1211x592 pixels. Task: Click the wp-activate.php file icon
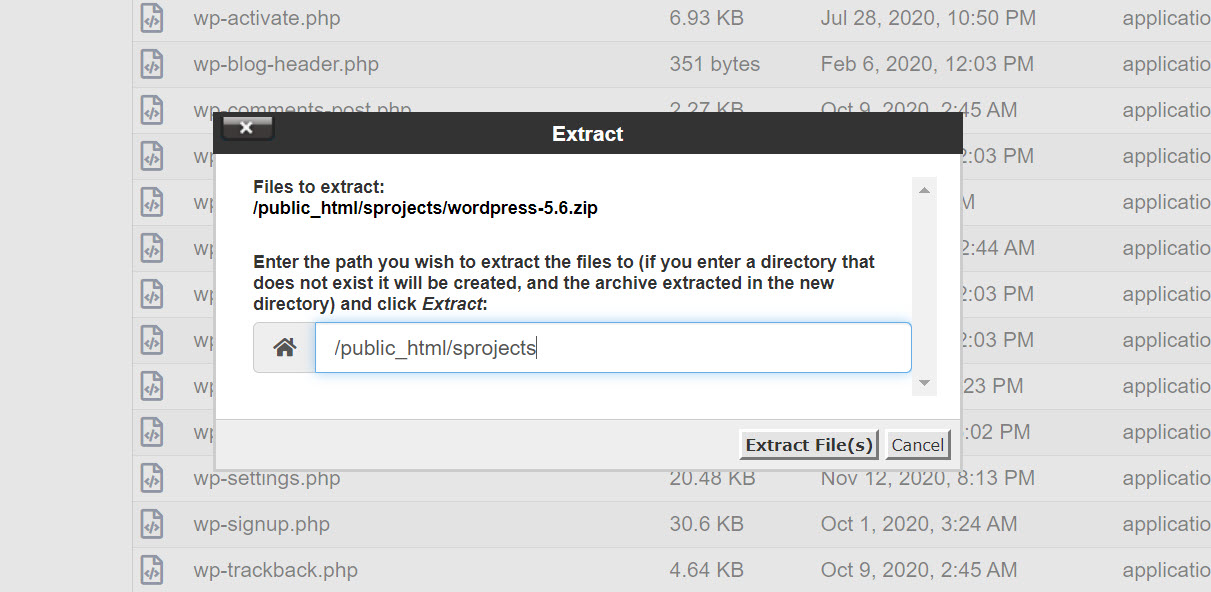click(x=151, y=18)
